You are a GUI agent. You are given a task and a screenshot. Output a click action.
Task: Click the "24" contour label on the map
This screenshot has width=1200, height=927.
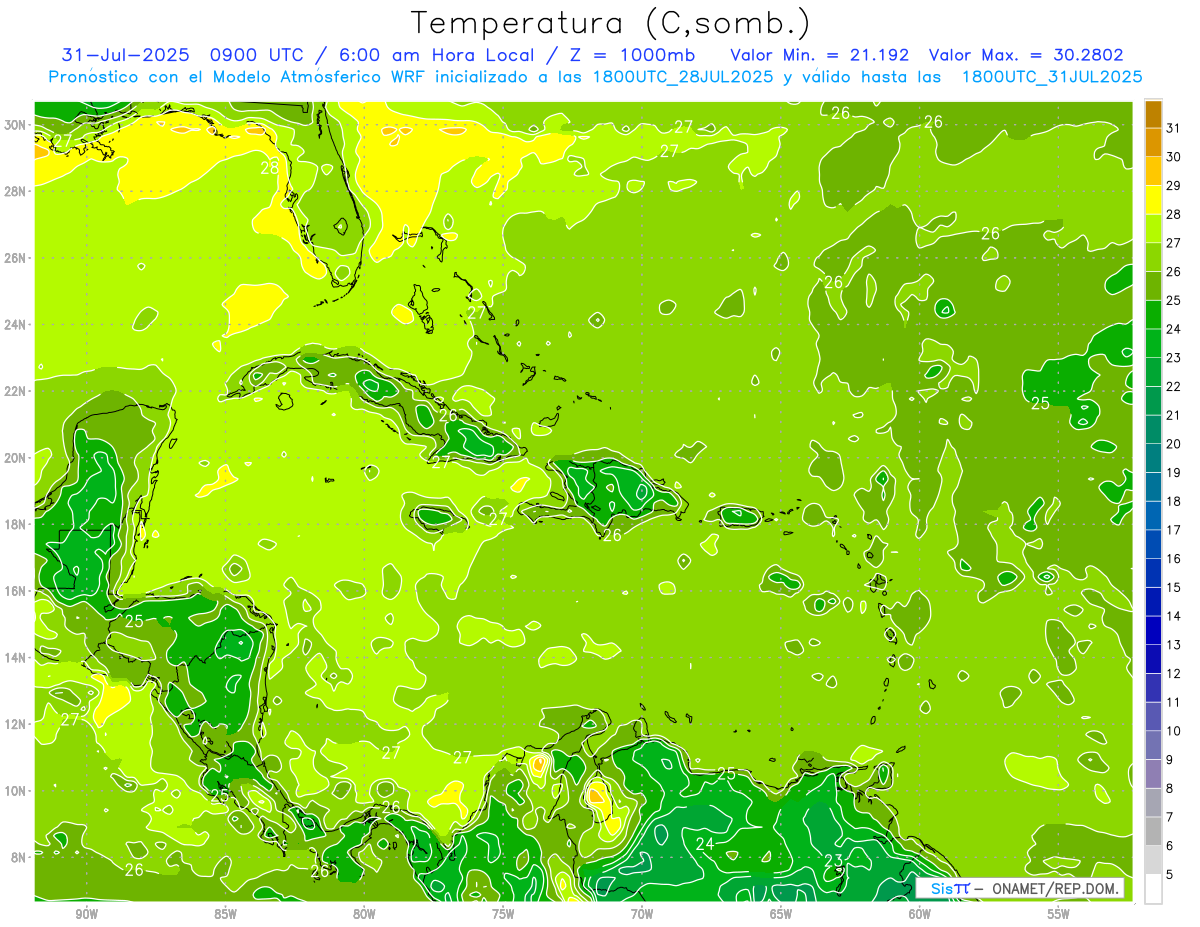click(x=704, y=845)
